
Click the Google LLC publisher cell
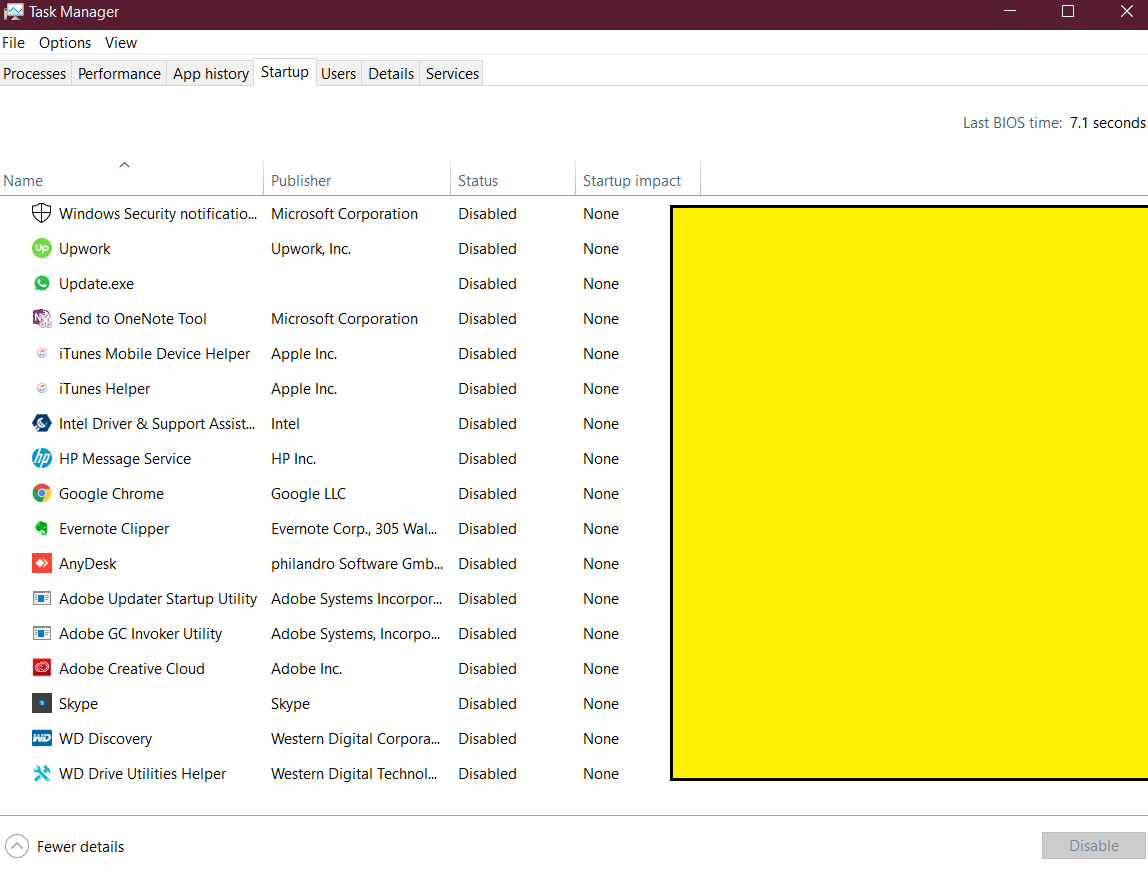pyautogui.click(x=308, y=494)
